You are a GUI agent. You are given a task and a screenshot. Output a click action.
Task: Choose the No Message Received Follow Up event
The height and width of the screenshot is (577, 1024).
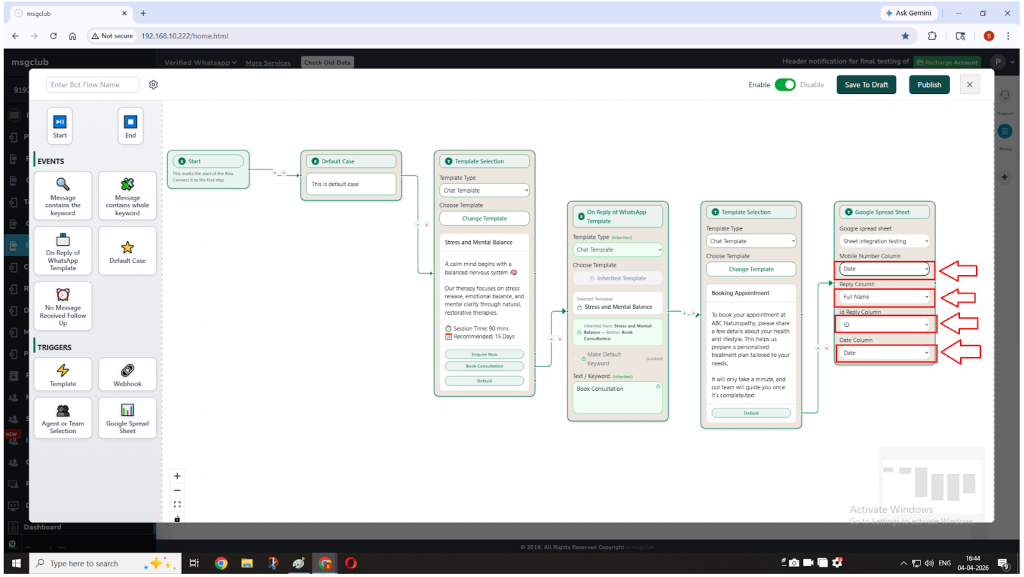point(62,306)
